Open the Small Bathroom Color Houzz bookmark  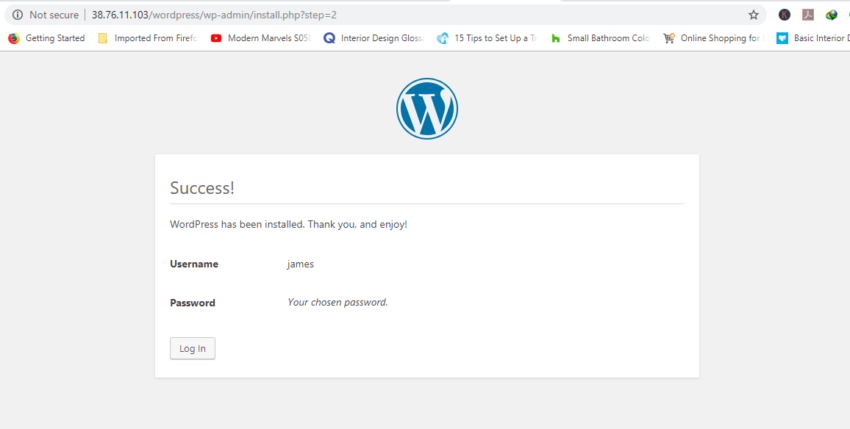click(x=600, y=38)
